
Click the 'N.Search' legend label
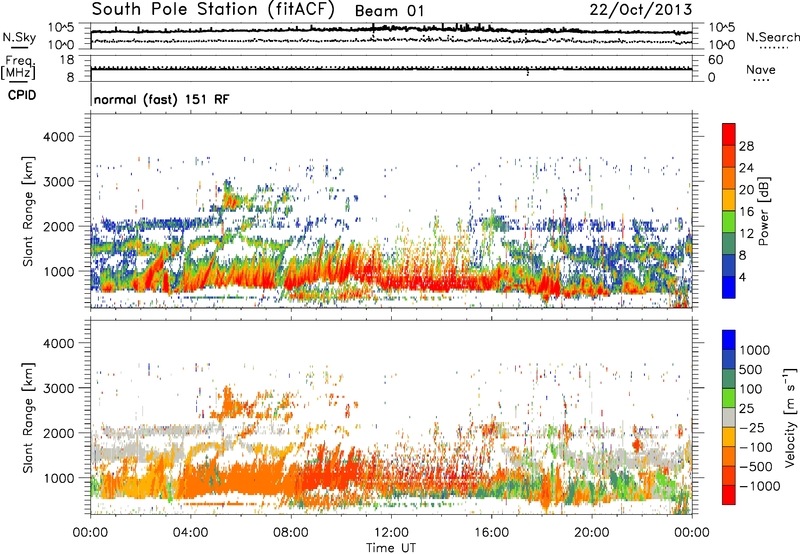click(x=772, y=37)
